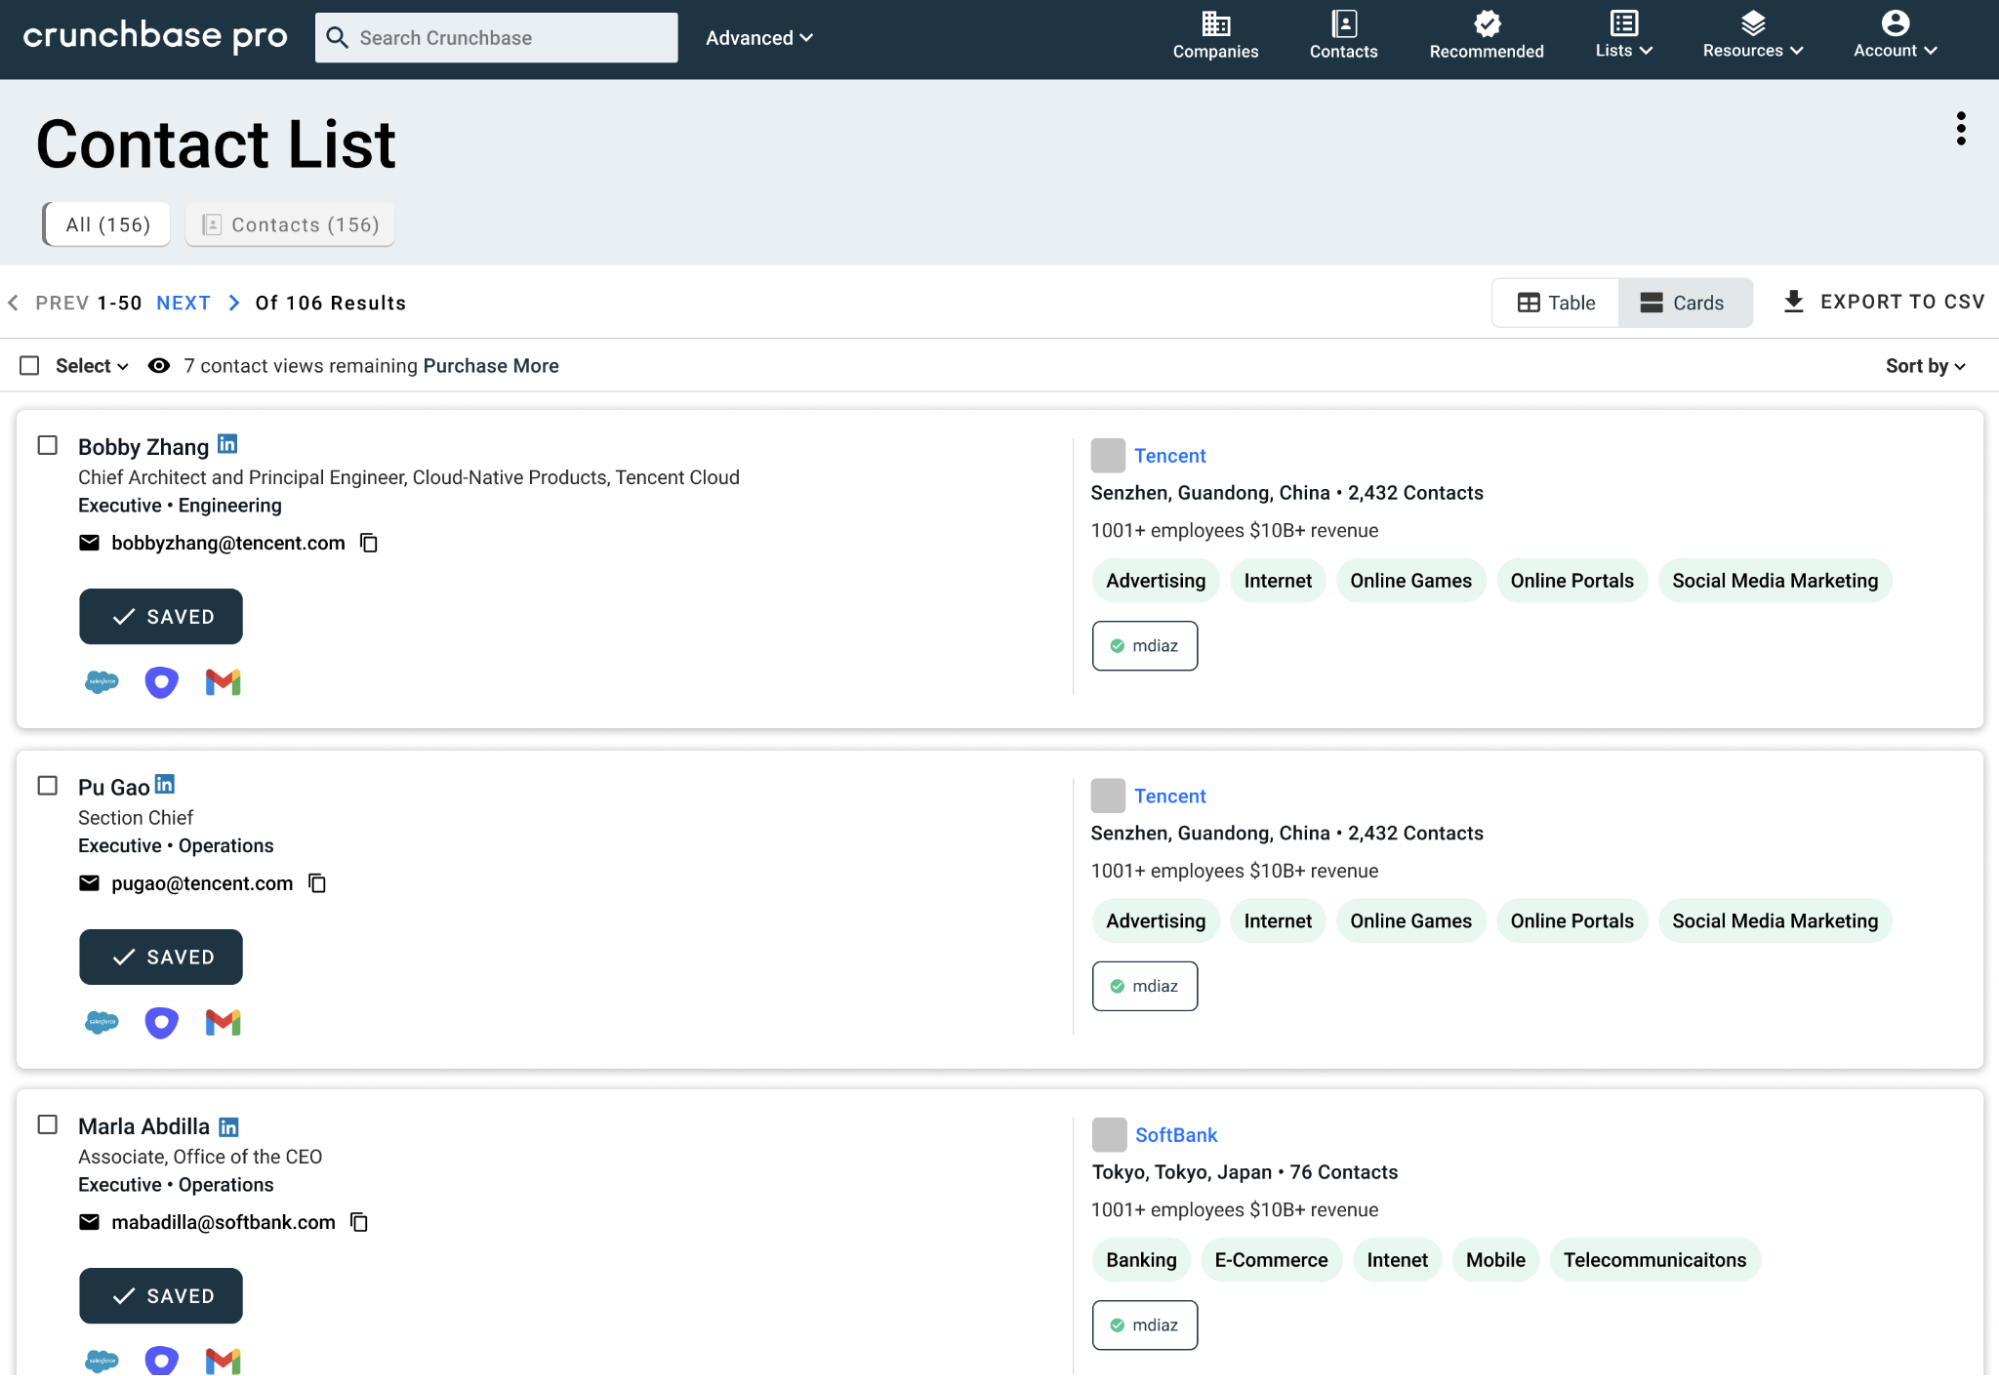Tick the select-all checkbox
1999x1376 pixels.
[30, 366]
